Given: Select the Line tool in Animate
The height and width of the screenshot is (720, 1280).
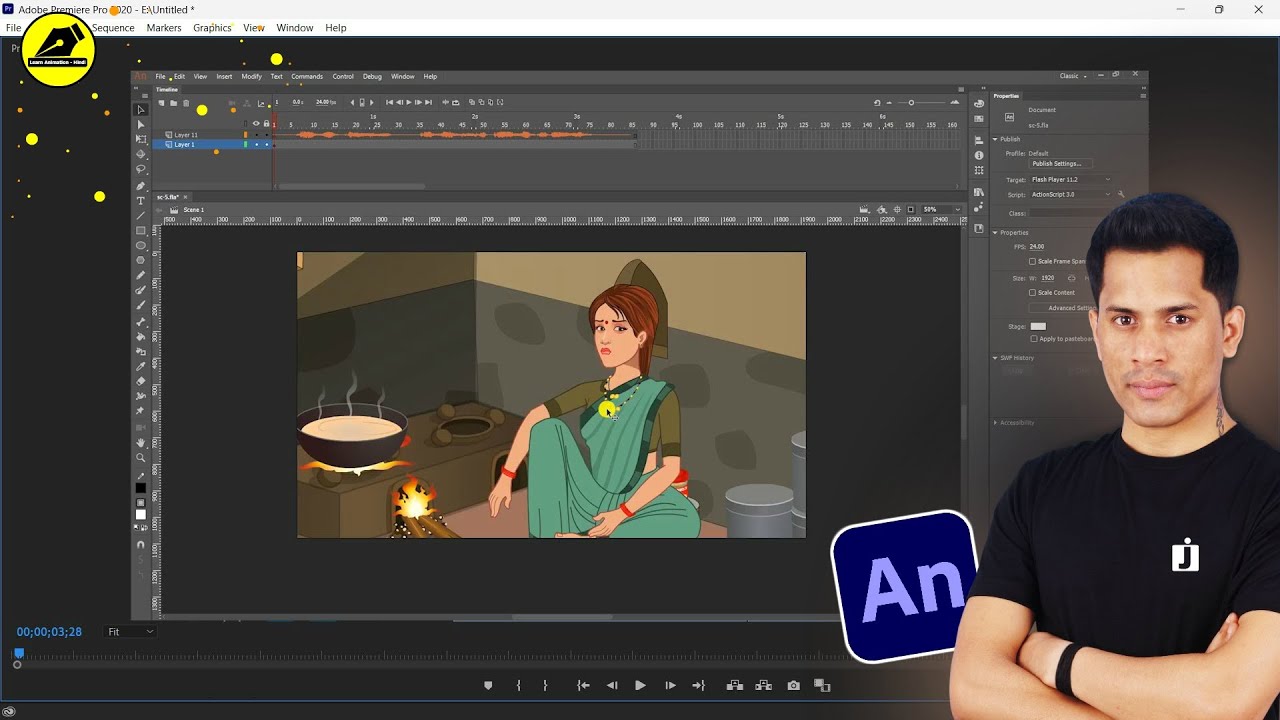Looking at the screenshot, I should click(x=141, y=216).
